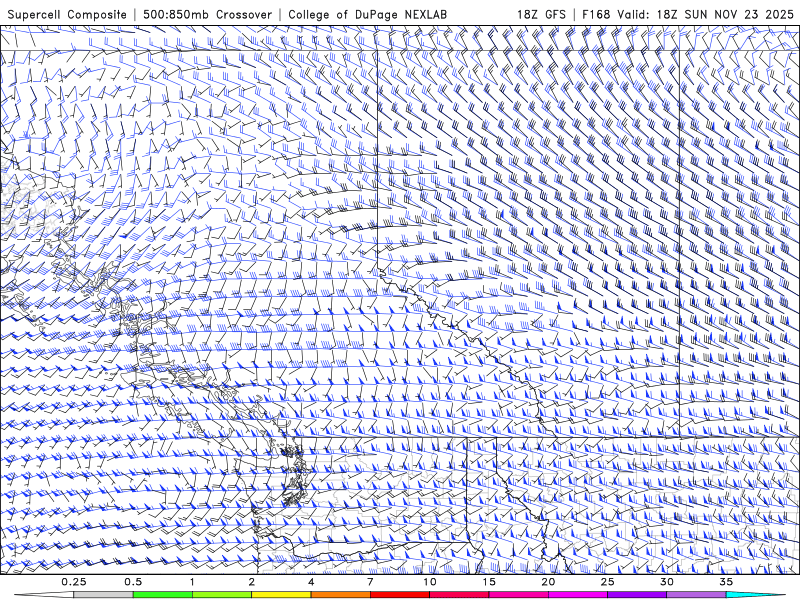800x600 pixels.
Task: Click the legend value 1
Action: 192,582
